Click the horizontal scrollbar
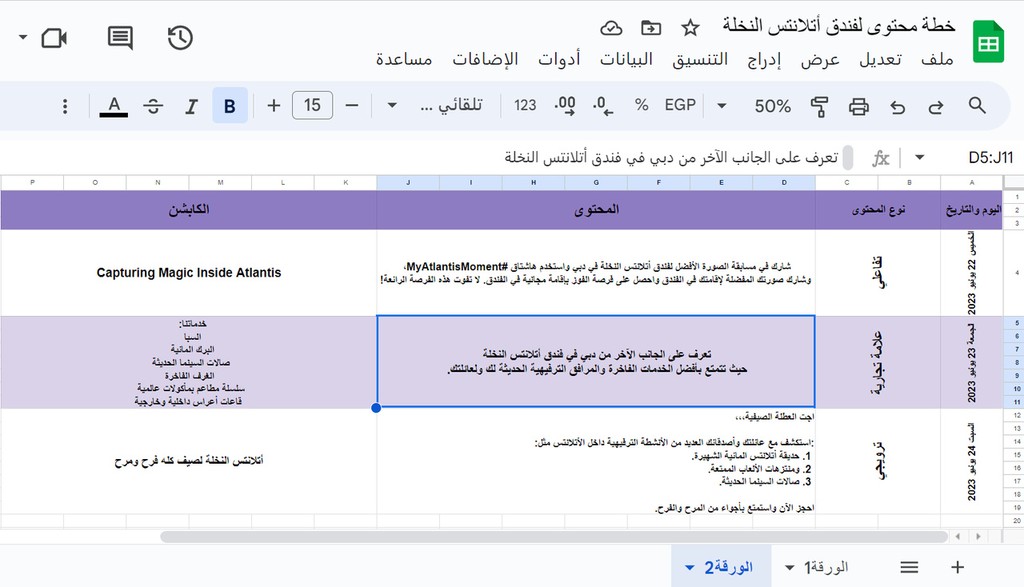1024x587 pixels. (x=554, y=537)
